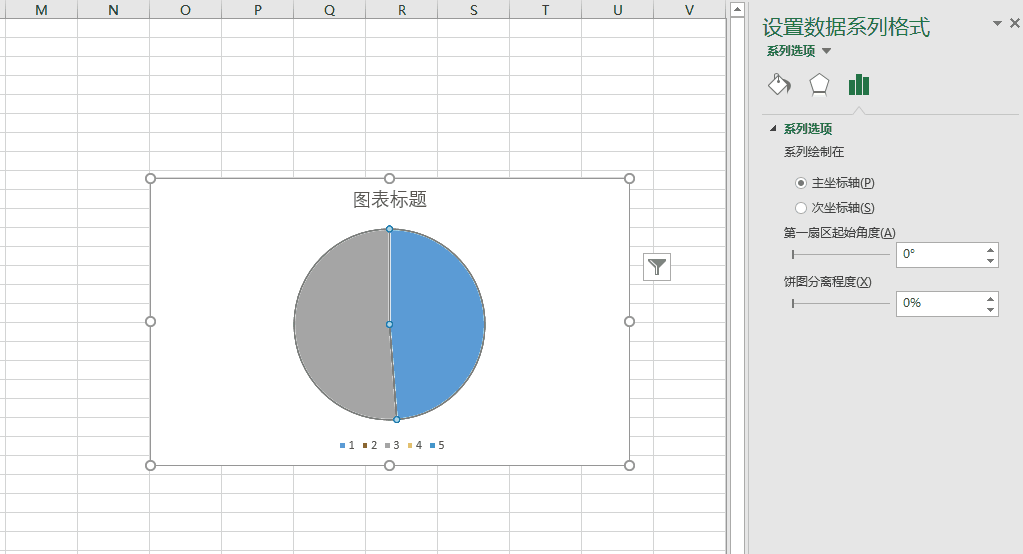The width and height of the screenshot is (1023, 554).
Task: Click legend entry 3
Action: [392, 445]
